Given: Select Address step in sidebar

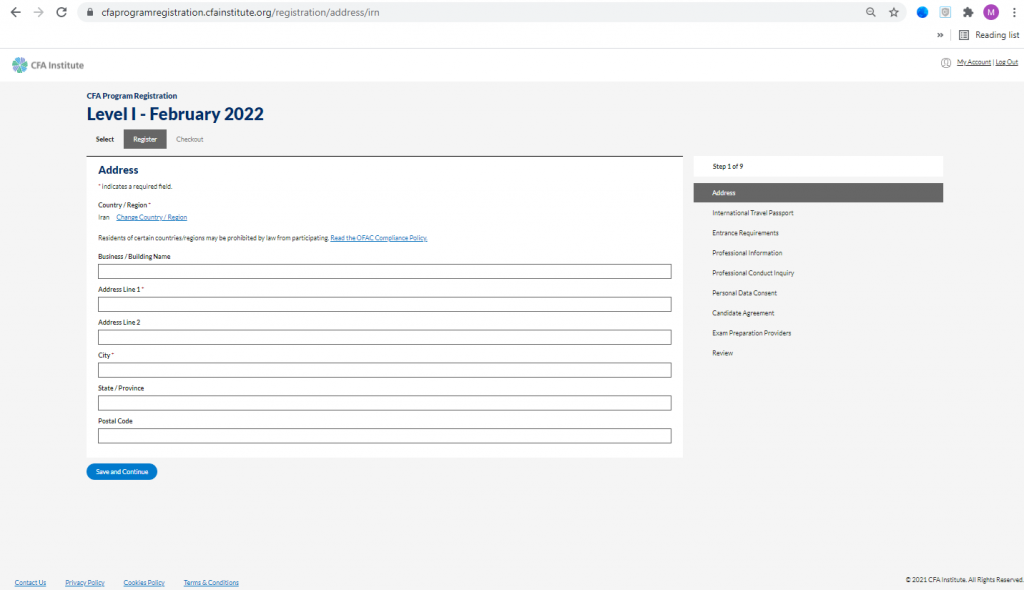Looking at the screenshot, I should 818,193.
